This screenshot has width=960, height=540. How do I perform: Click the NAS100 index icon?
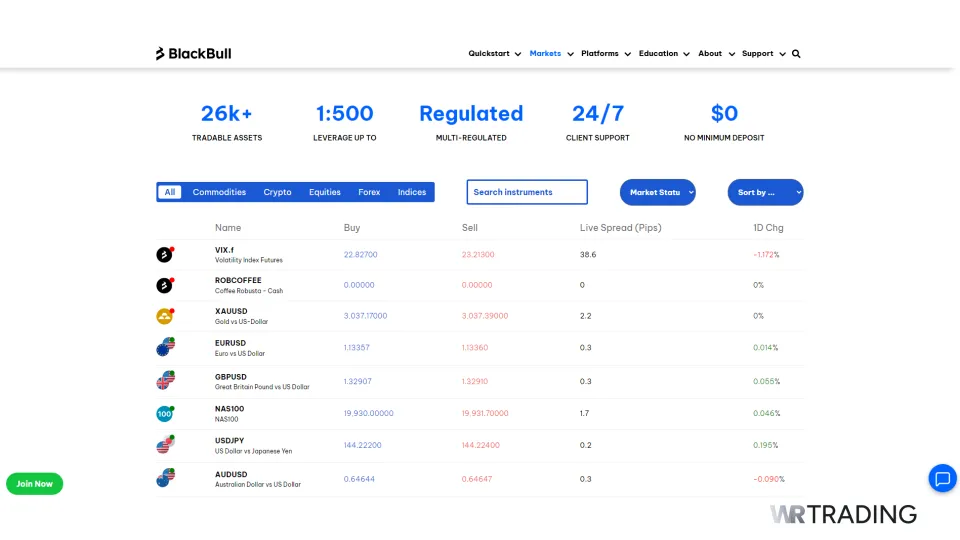(165, 413)
